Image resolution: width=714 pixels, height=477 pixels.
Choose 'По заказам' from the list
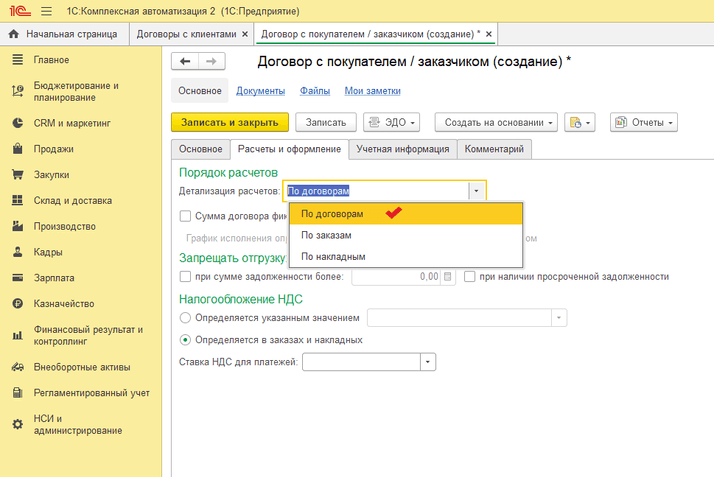coord(326,235)
